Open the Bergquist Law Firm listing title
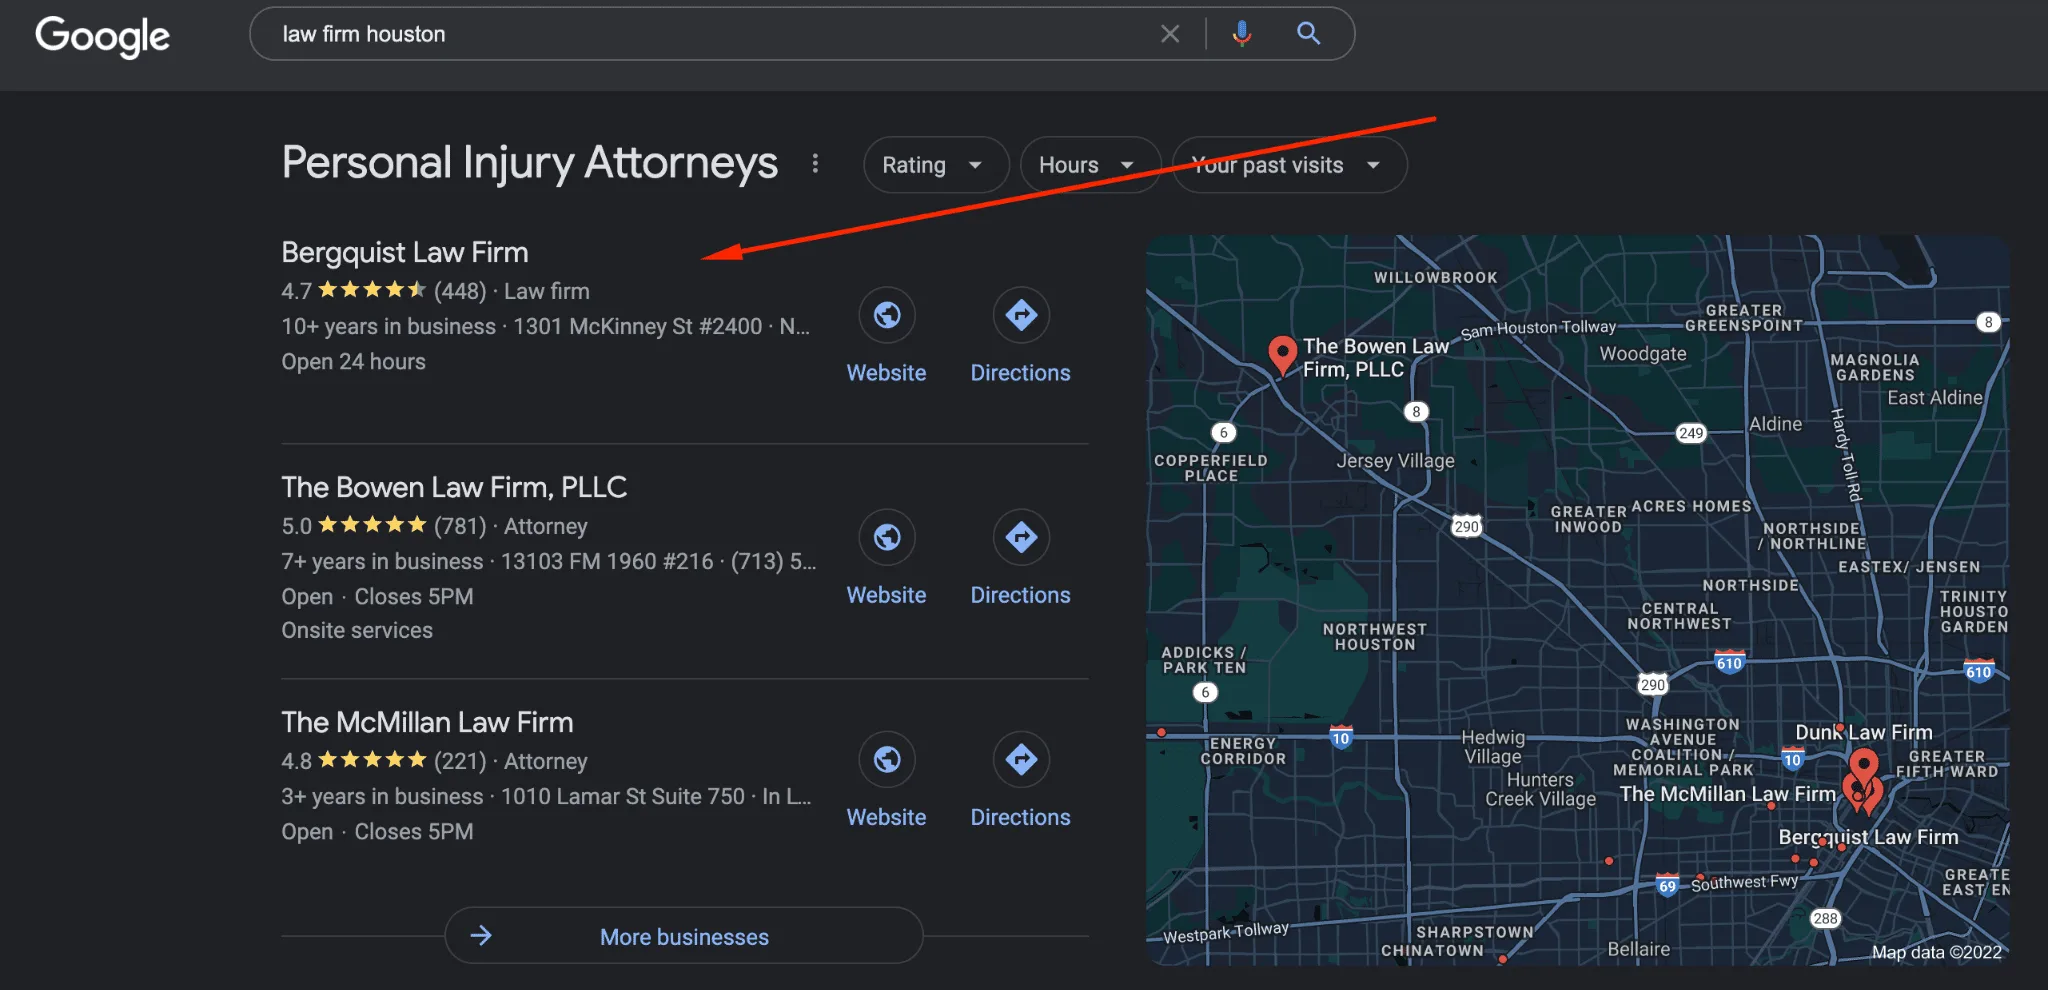This screenshot has width=2048, height=990. click(405, 252)
